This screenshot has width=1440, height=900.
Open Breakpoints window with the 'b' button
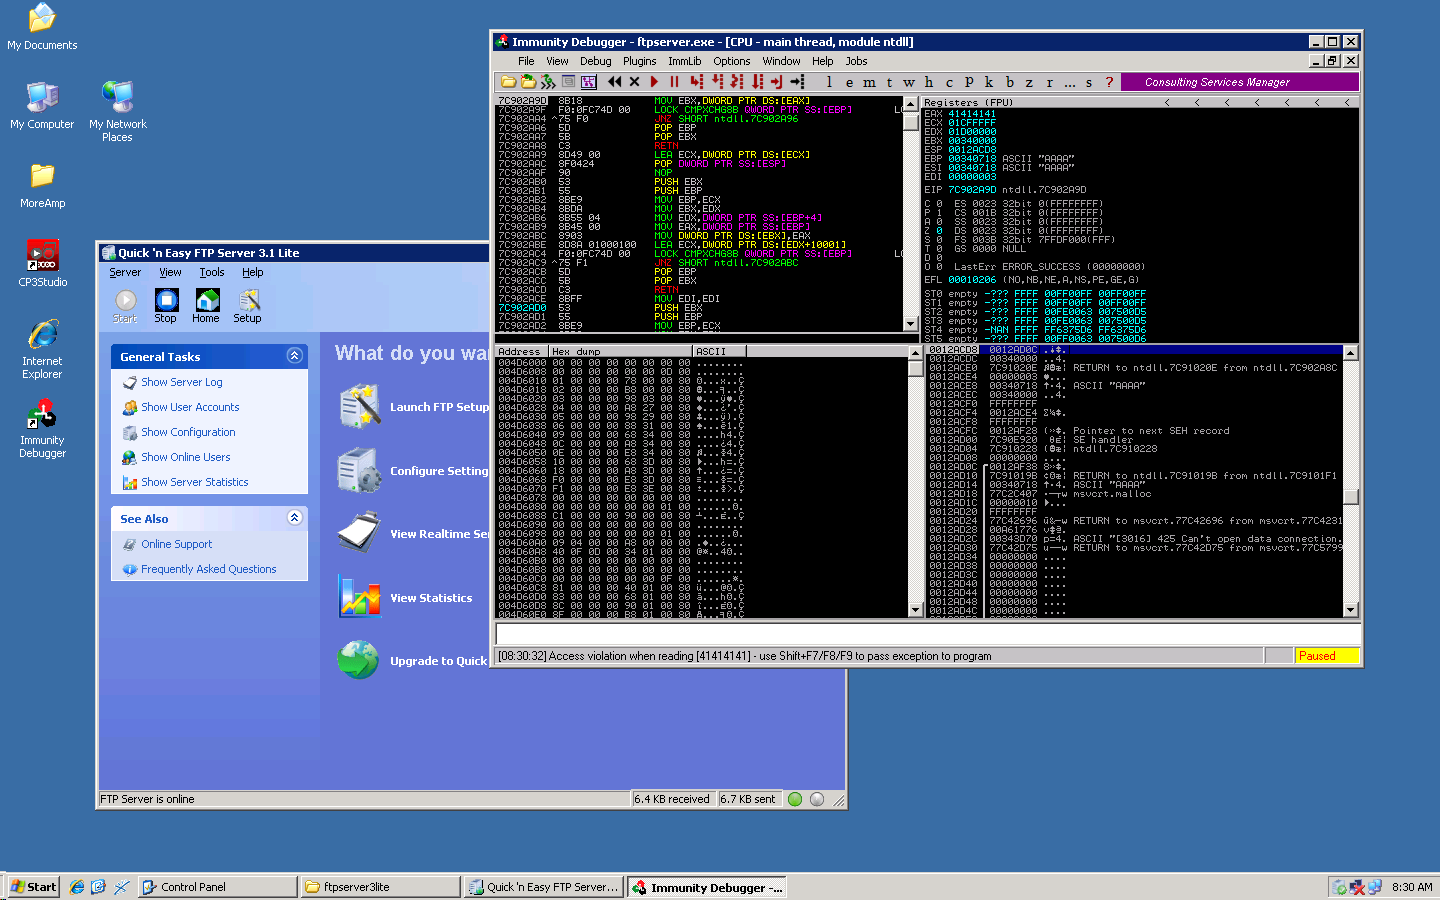pyautogui.click(x=1010, y=82)
